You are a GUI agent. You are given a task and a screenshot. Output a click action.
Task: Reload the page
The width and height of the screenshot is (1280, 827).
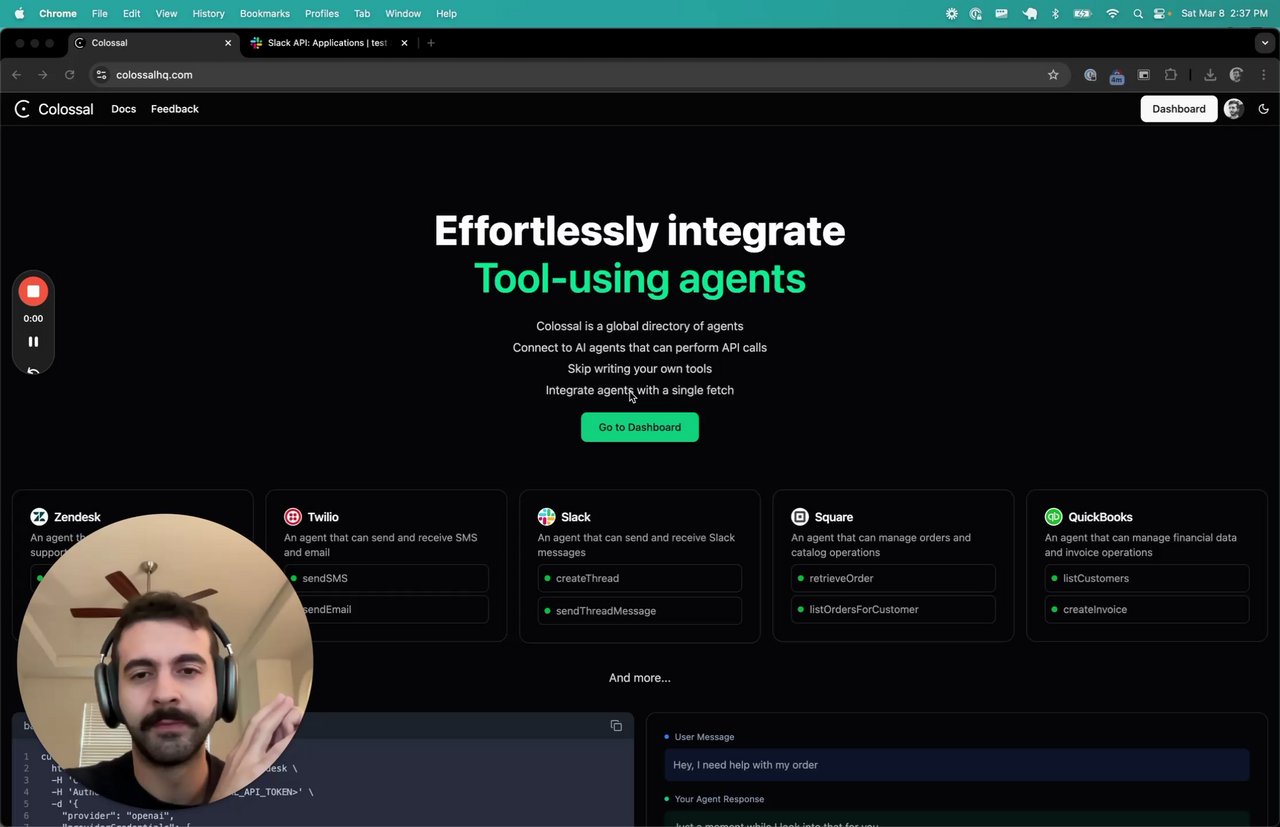coord(69,75)
